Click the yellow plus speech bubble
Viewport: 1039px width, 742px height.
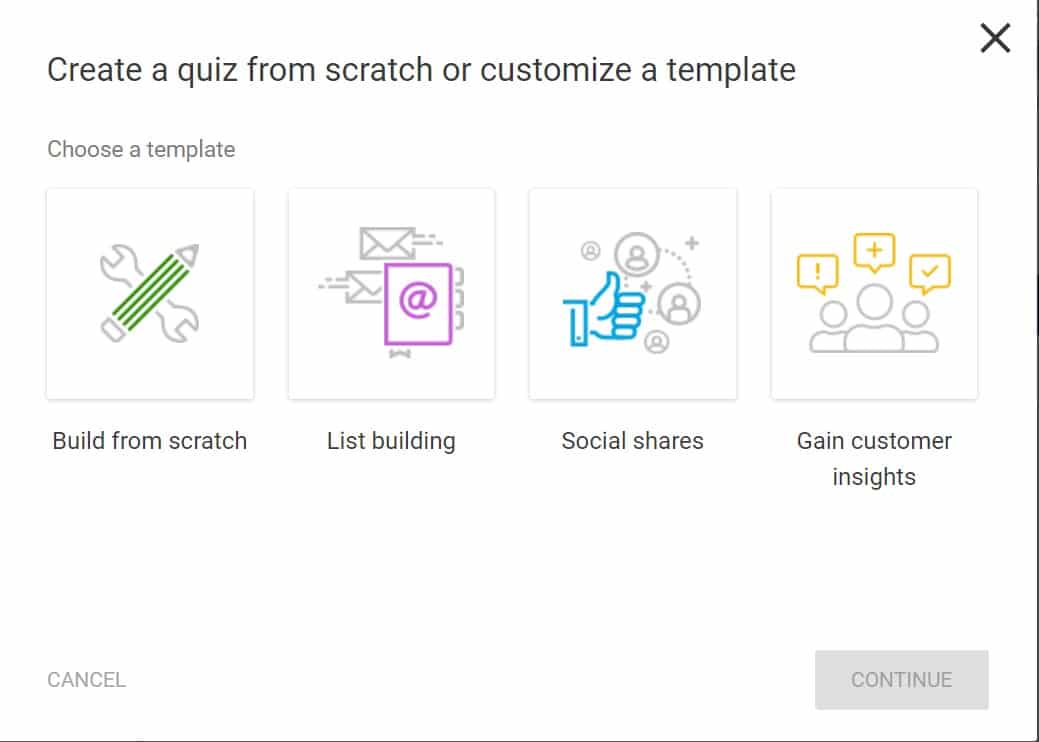[x=875, y=252]
